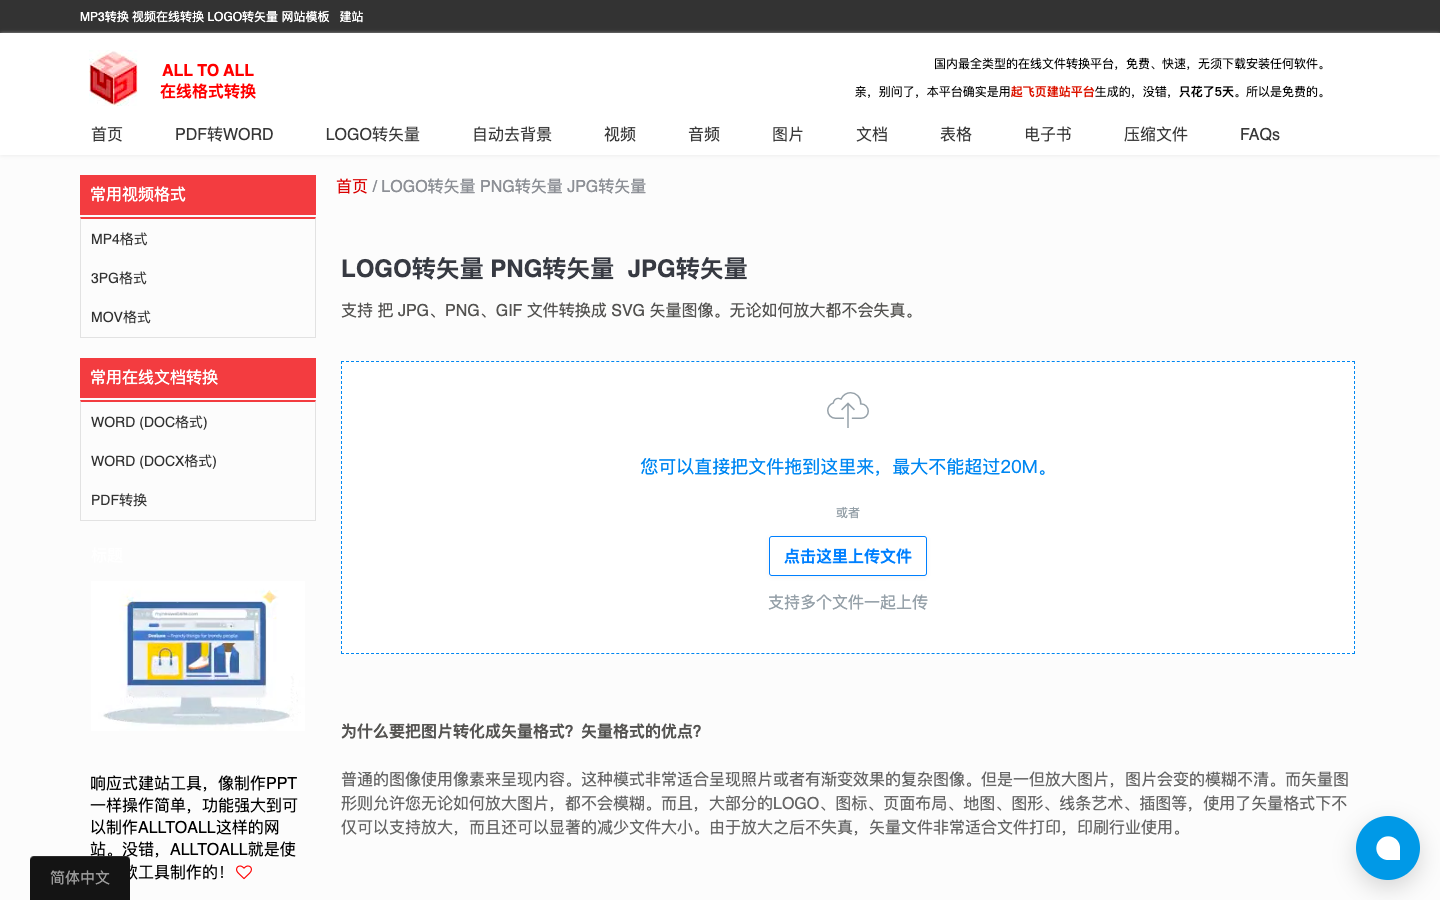Image resolution: width=1440 pixels, height=900 pixels.
Task: Click the red 起飞页建站平台 link
Action: tap(1052, 92)
